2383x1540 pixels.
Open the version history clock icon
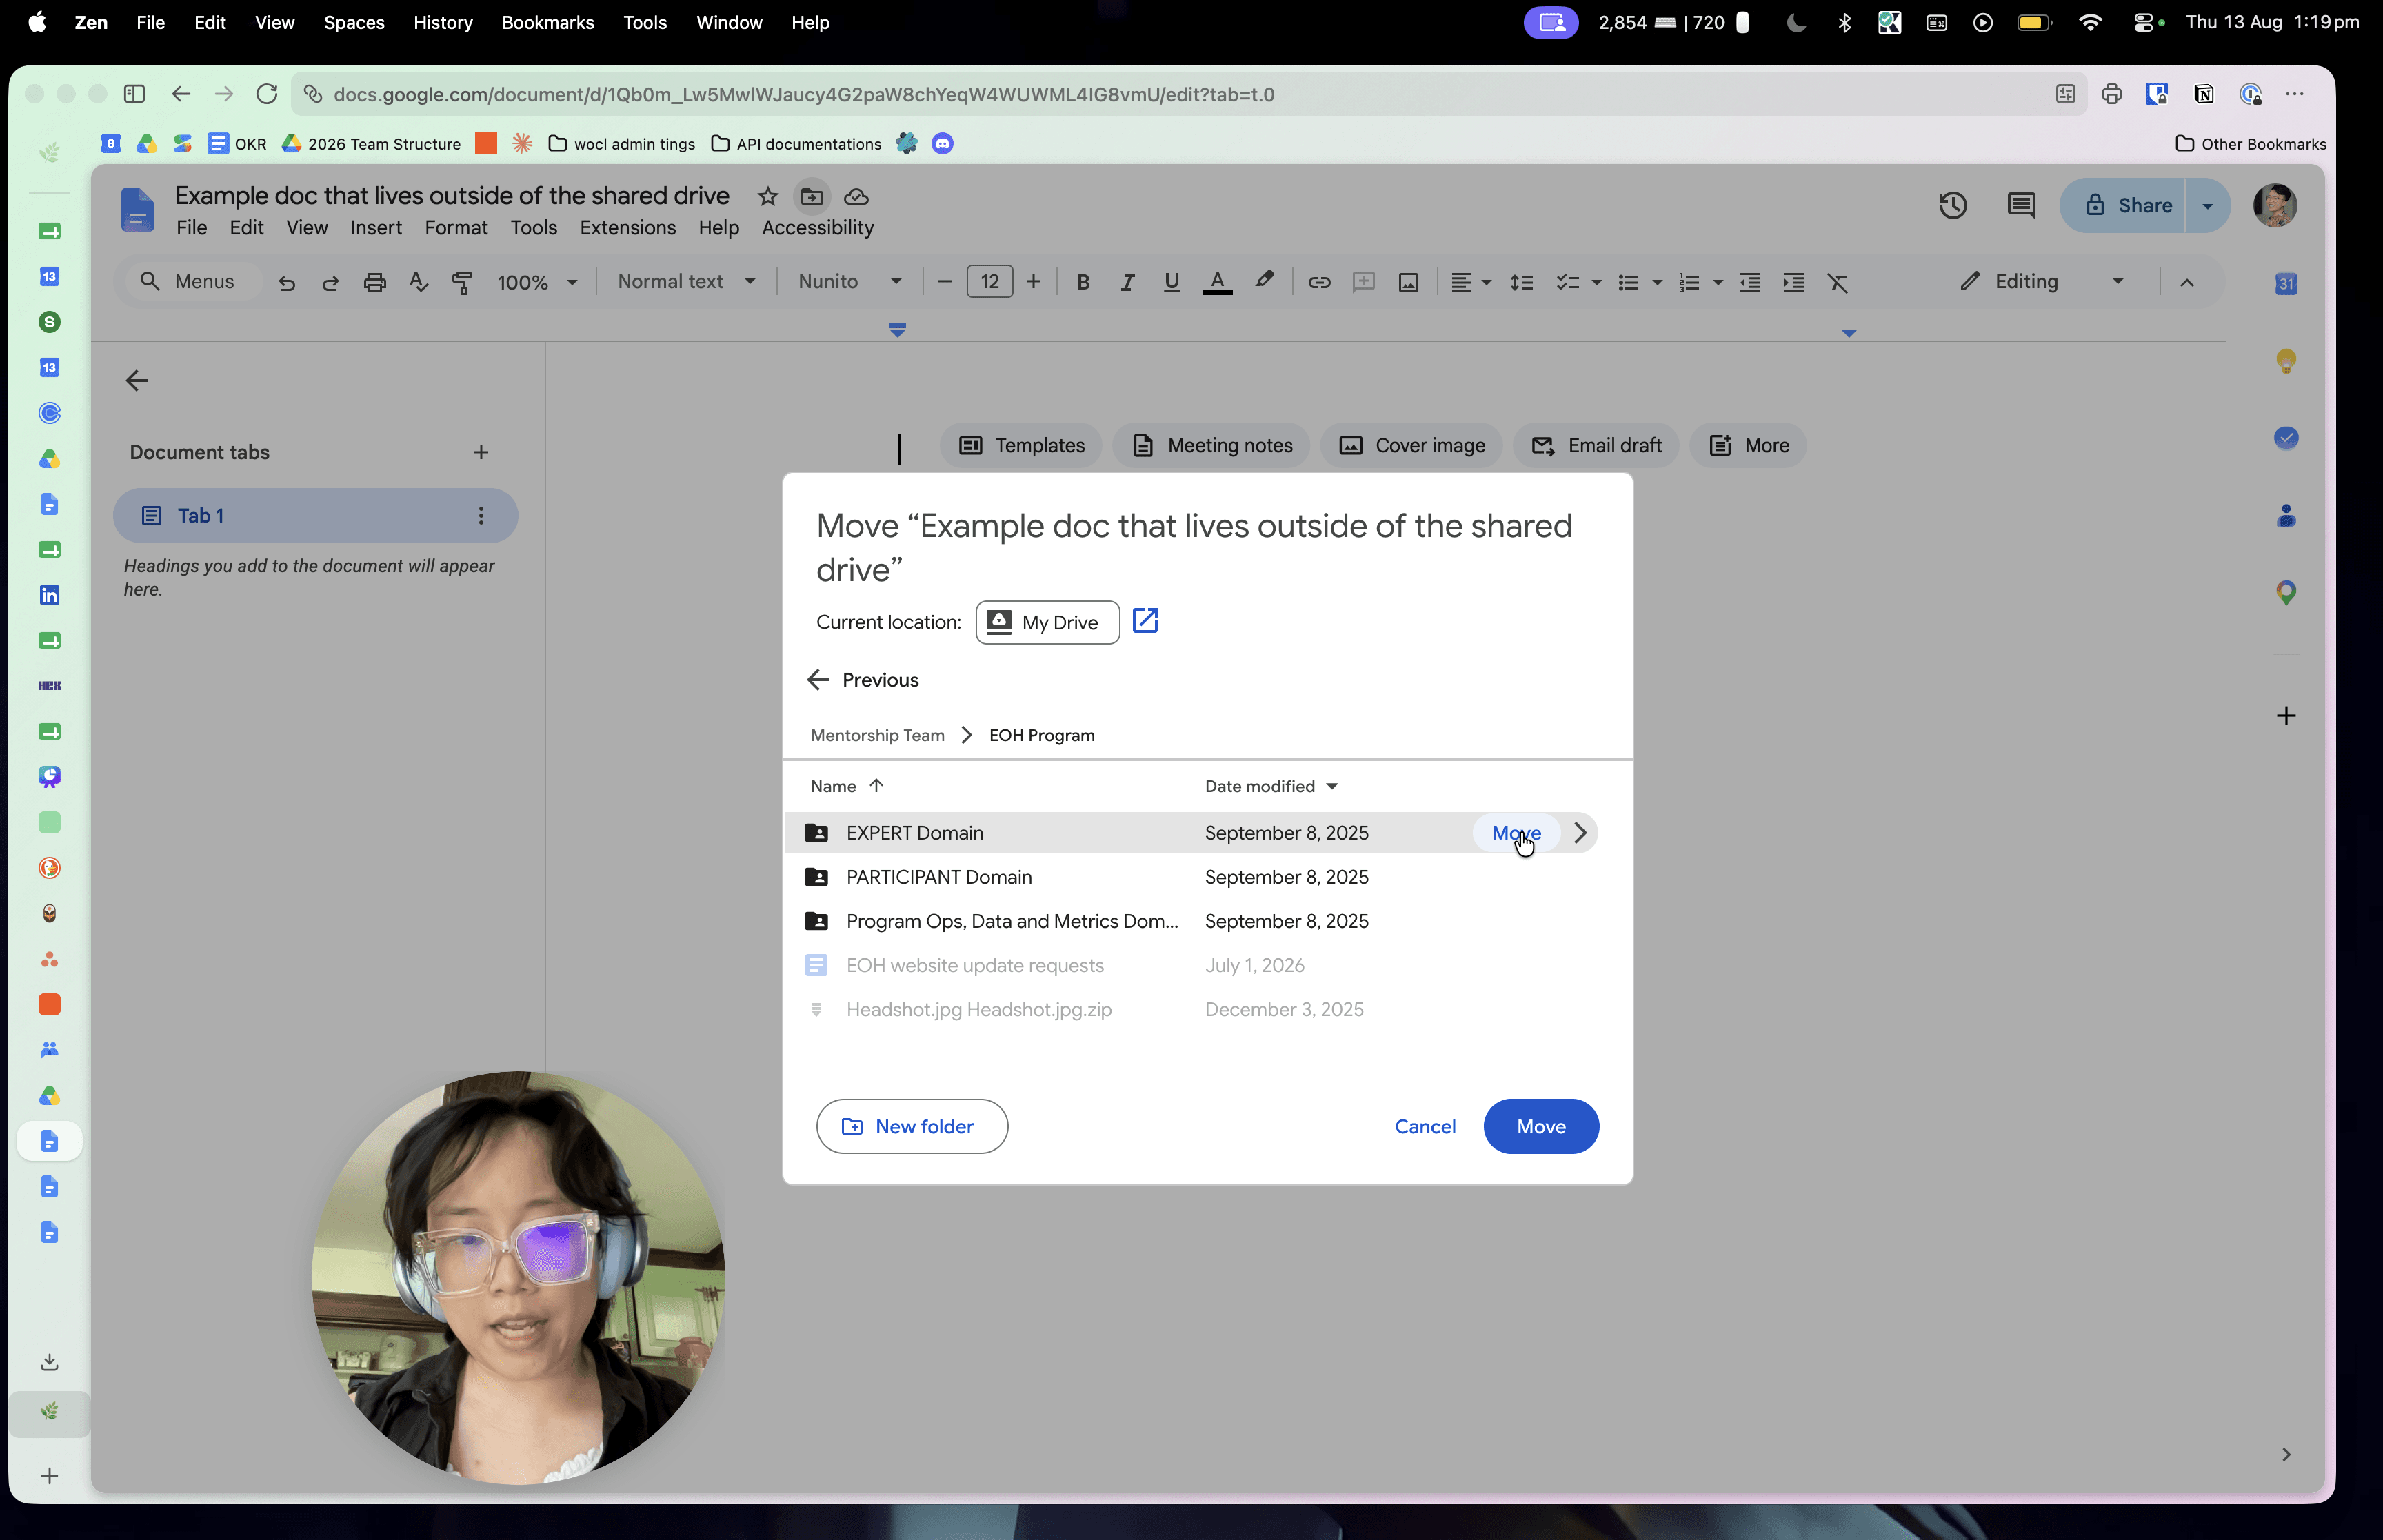point(1952,206)
